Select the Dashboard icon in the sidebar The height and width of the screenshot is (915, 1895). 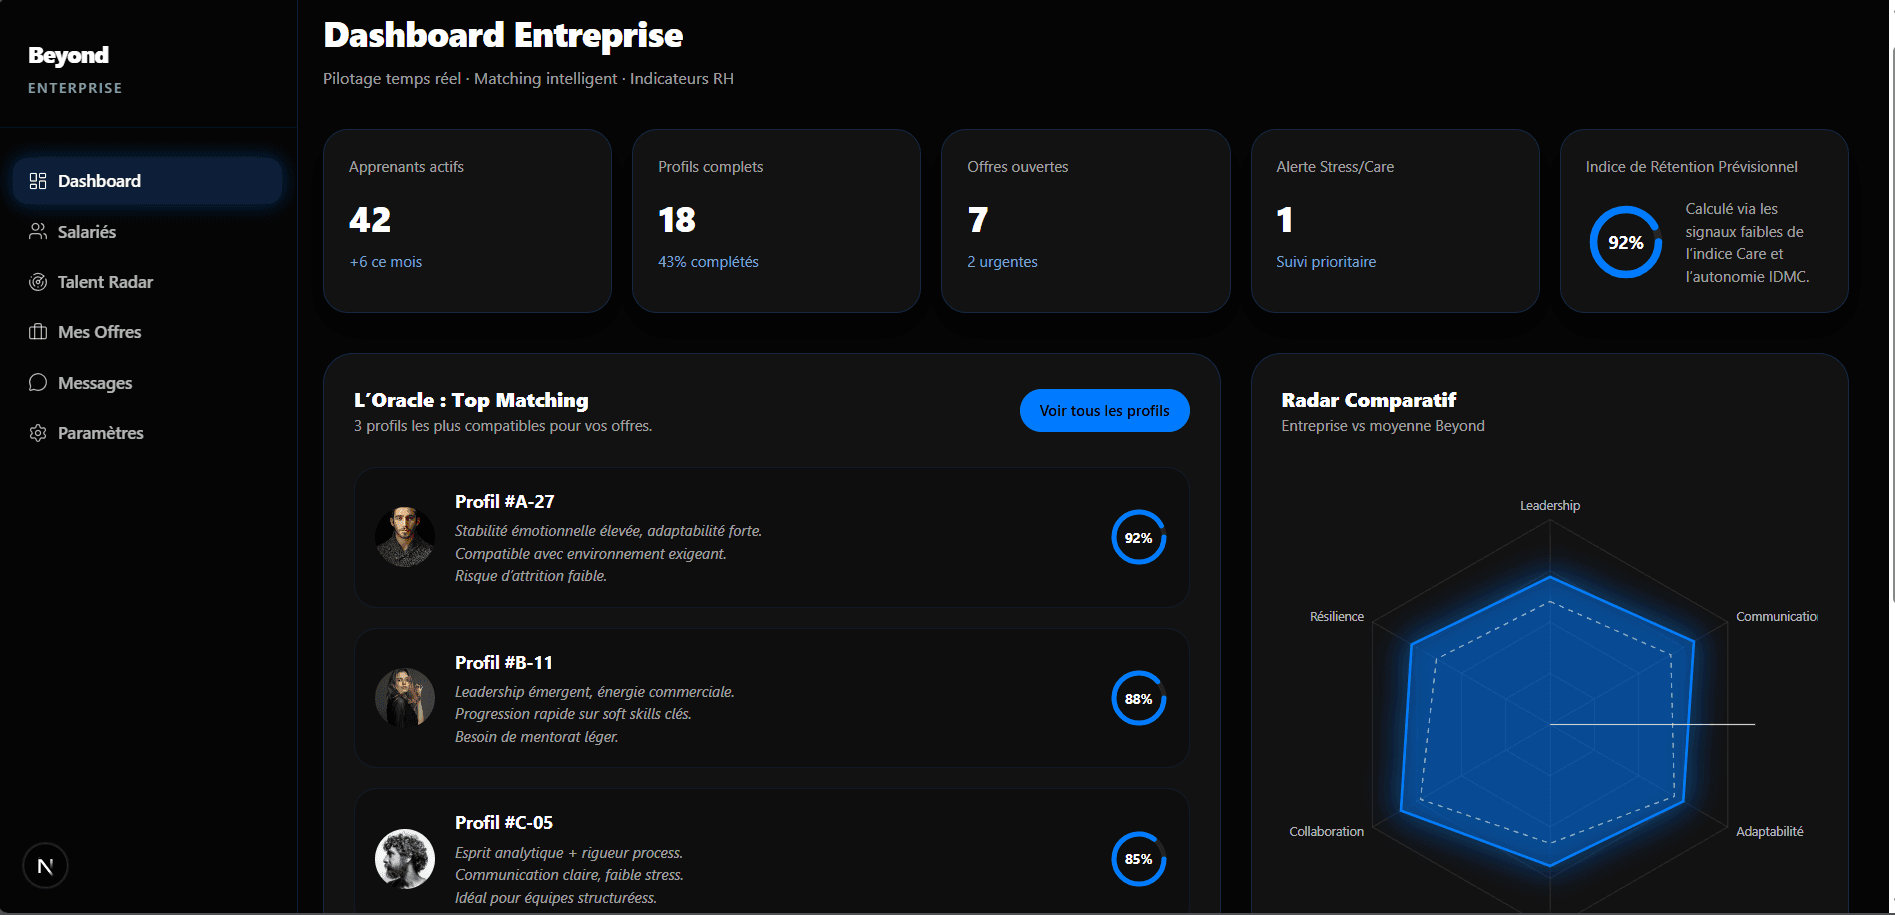[x=38, y=181]
